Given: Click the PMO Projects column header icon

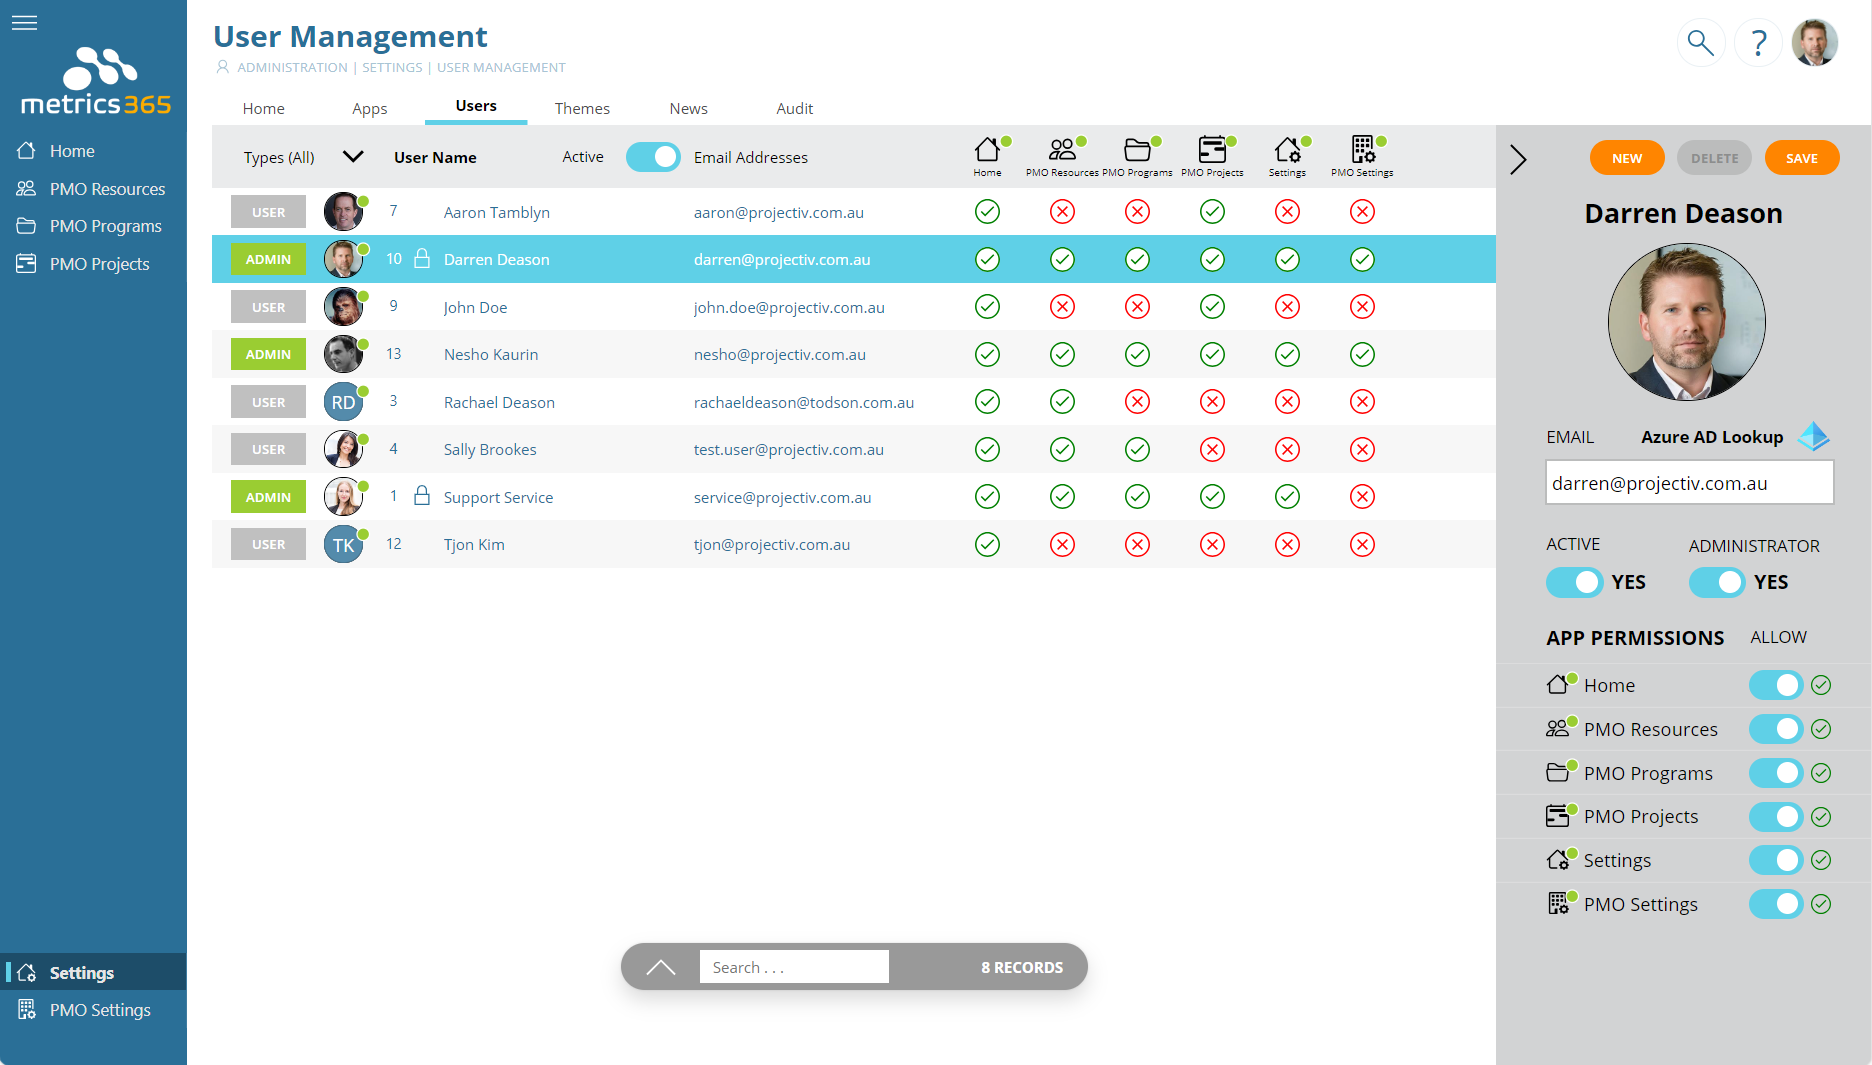Looking at the screenshot, I should tap(1212, 150).
